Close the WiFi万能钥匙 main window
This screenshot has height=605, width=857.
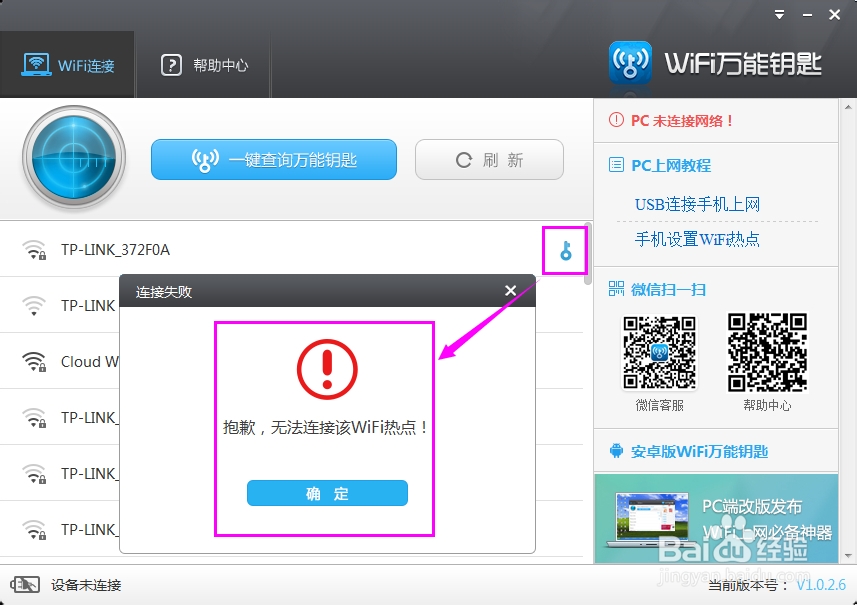(x=834, y=15)
